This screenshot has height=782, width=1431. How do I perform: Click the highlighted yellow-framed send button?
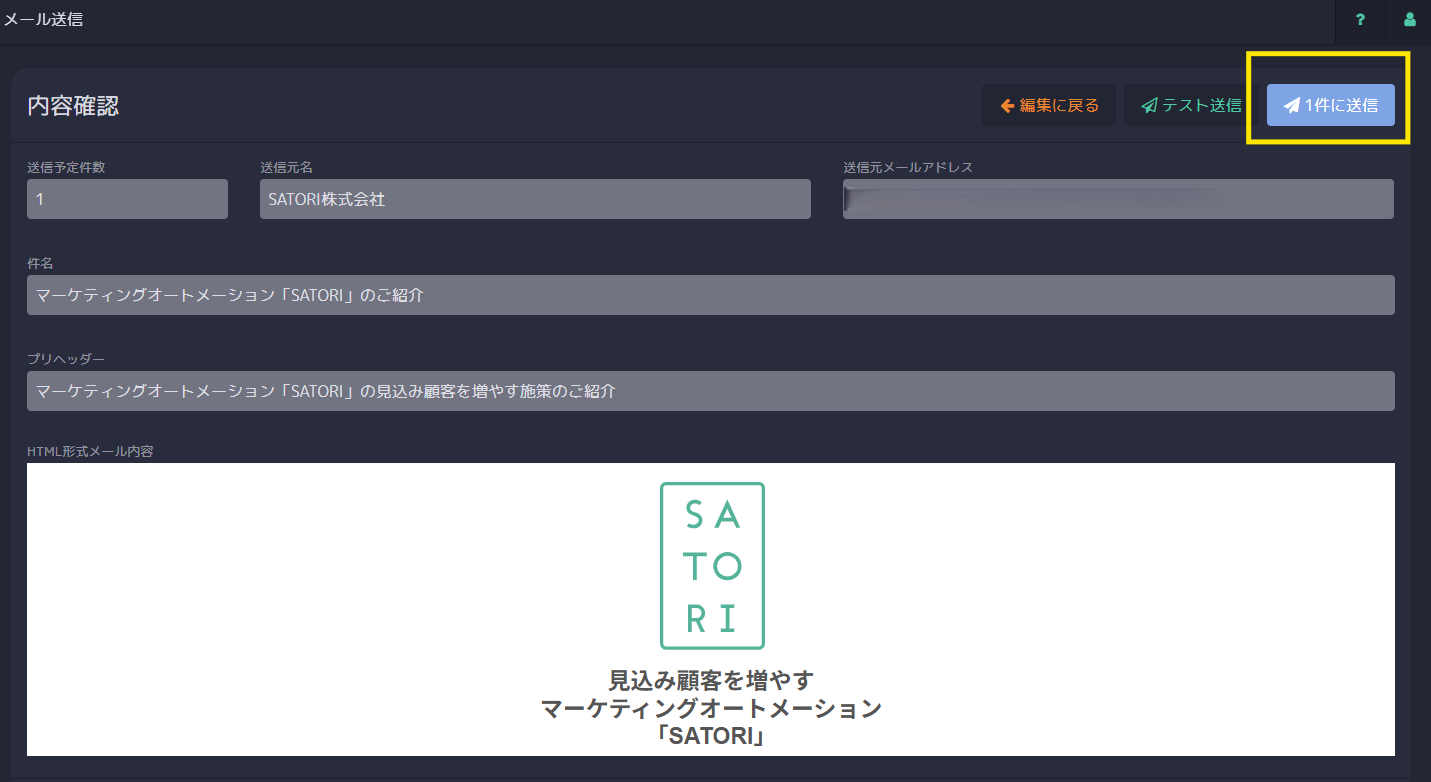tap(1331, 104)
